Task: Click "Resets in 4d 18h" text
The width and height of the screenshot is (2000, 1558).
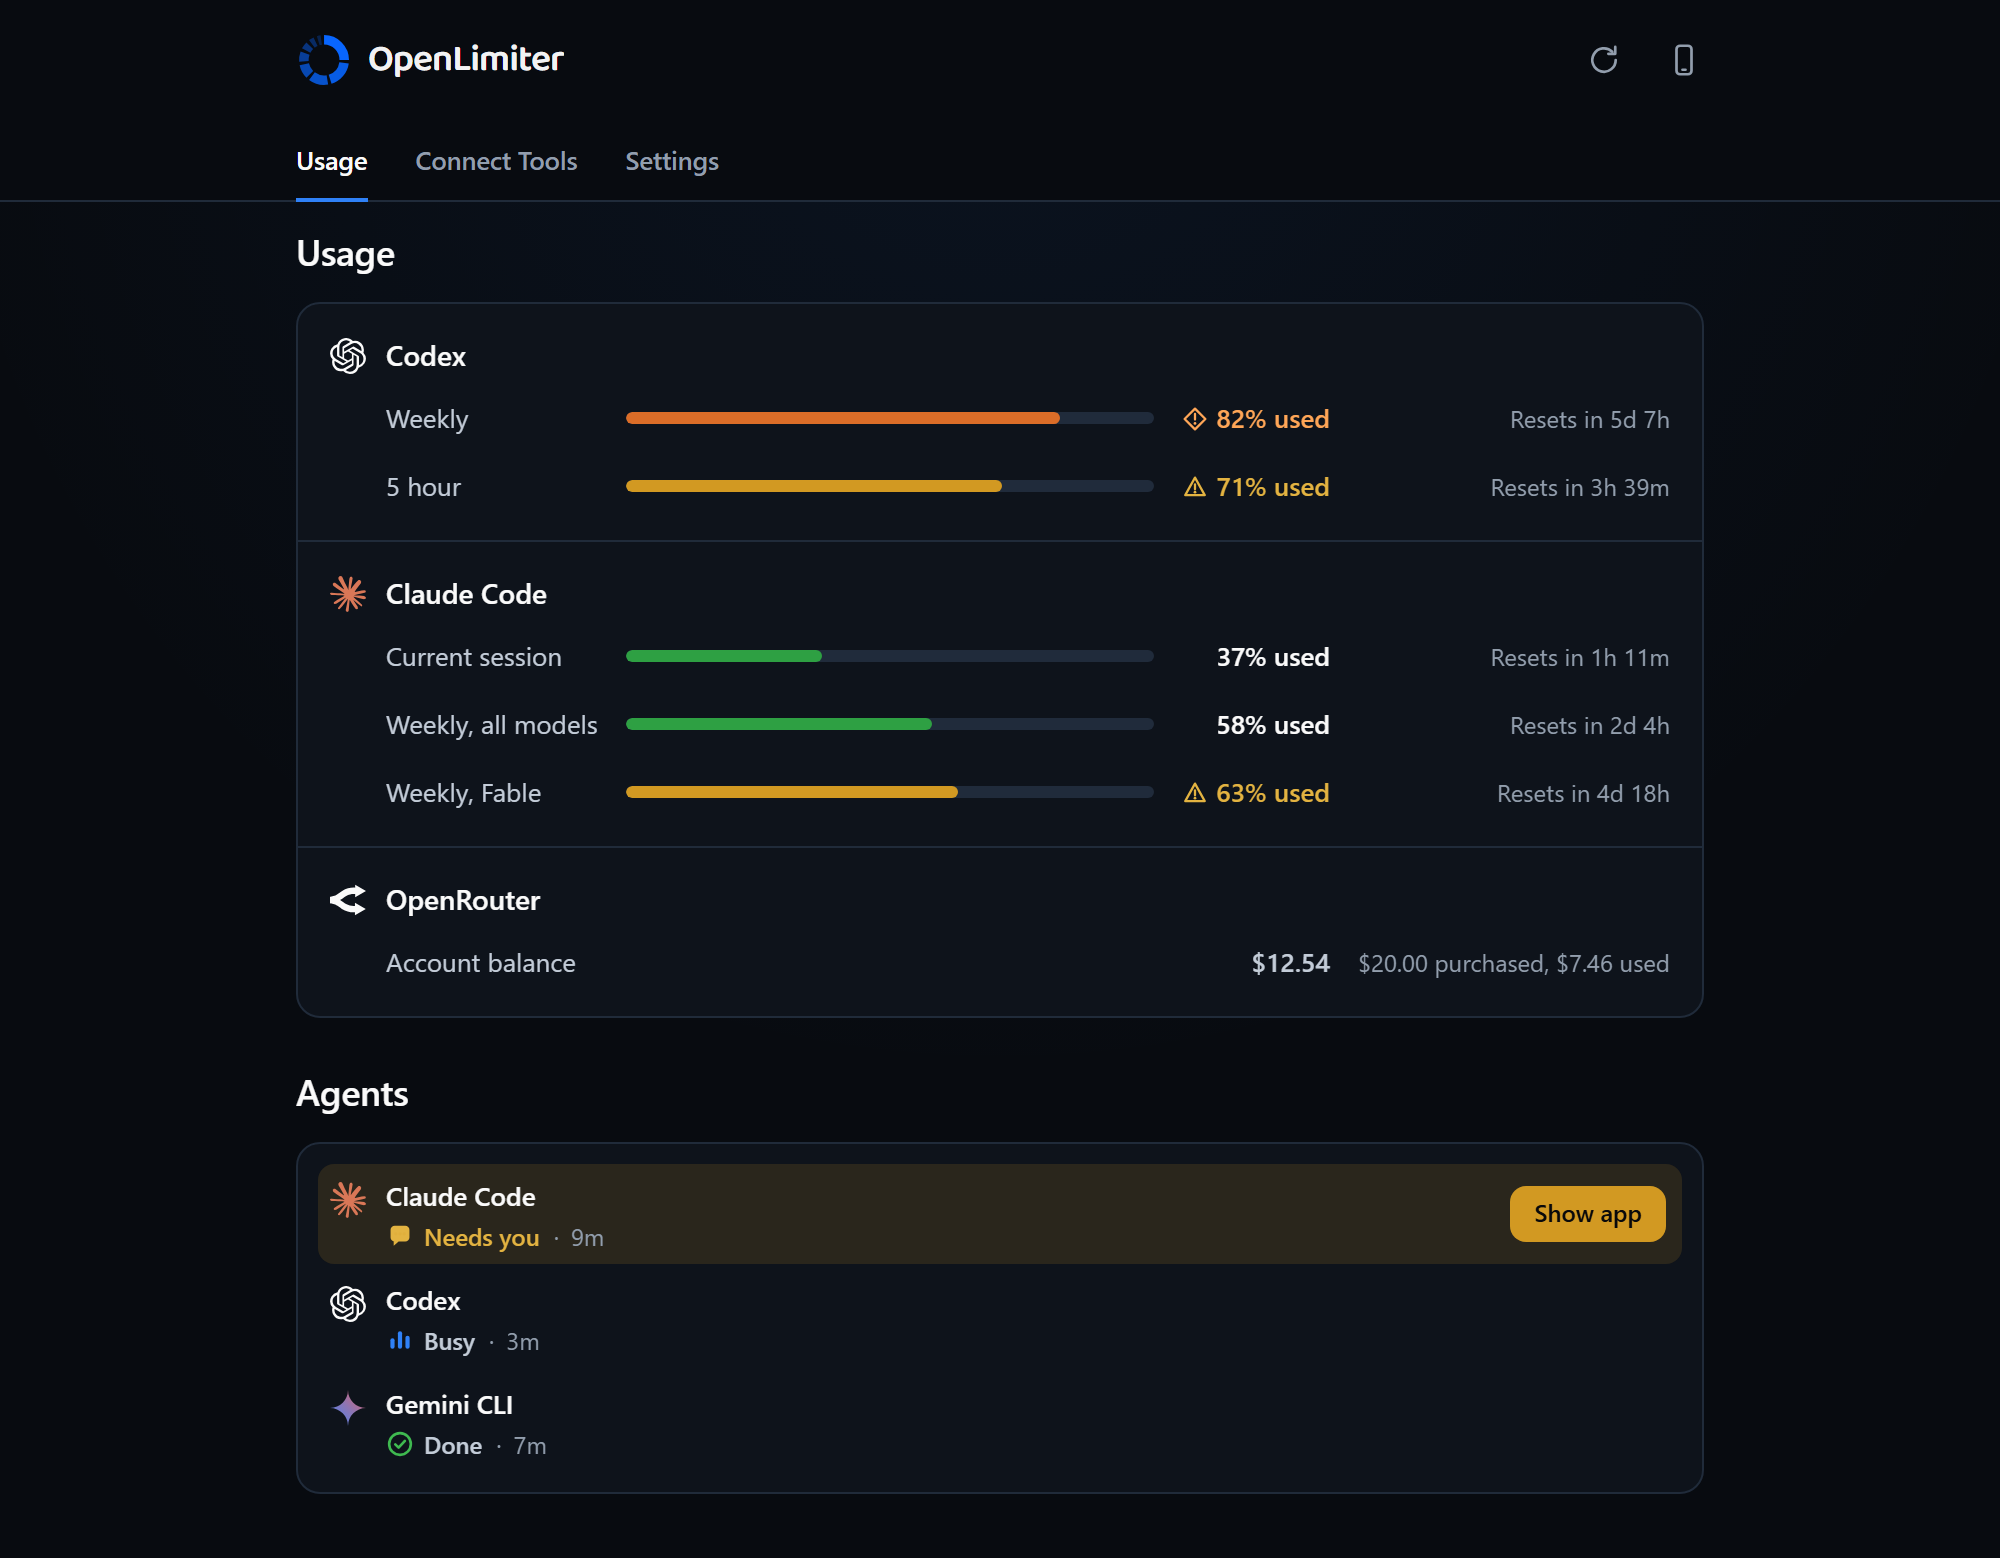Action: (x=1583, y=794)
